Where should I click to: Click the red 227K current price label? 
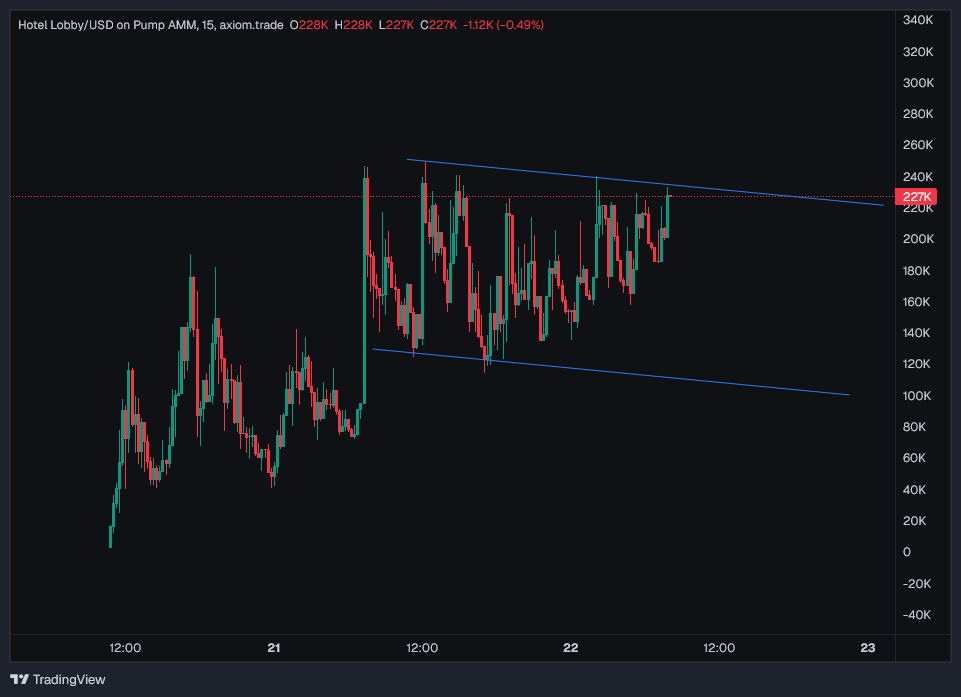click(x=916, y=197)
